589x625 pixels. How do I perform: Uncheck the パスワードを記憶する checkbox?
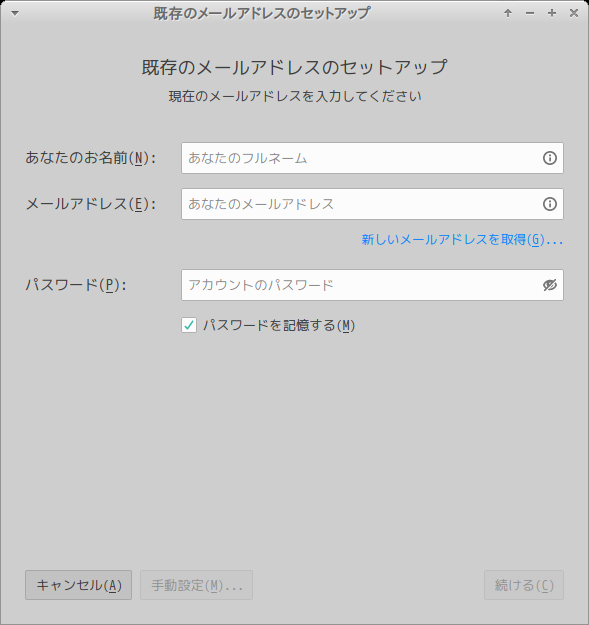pos(189,325)
